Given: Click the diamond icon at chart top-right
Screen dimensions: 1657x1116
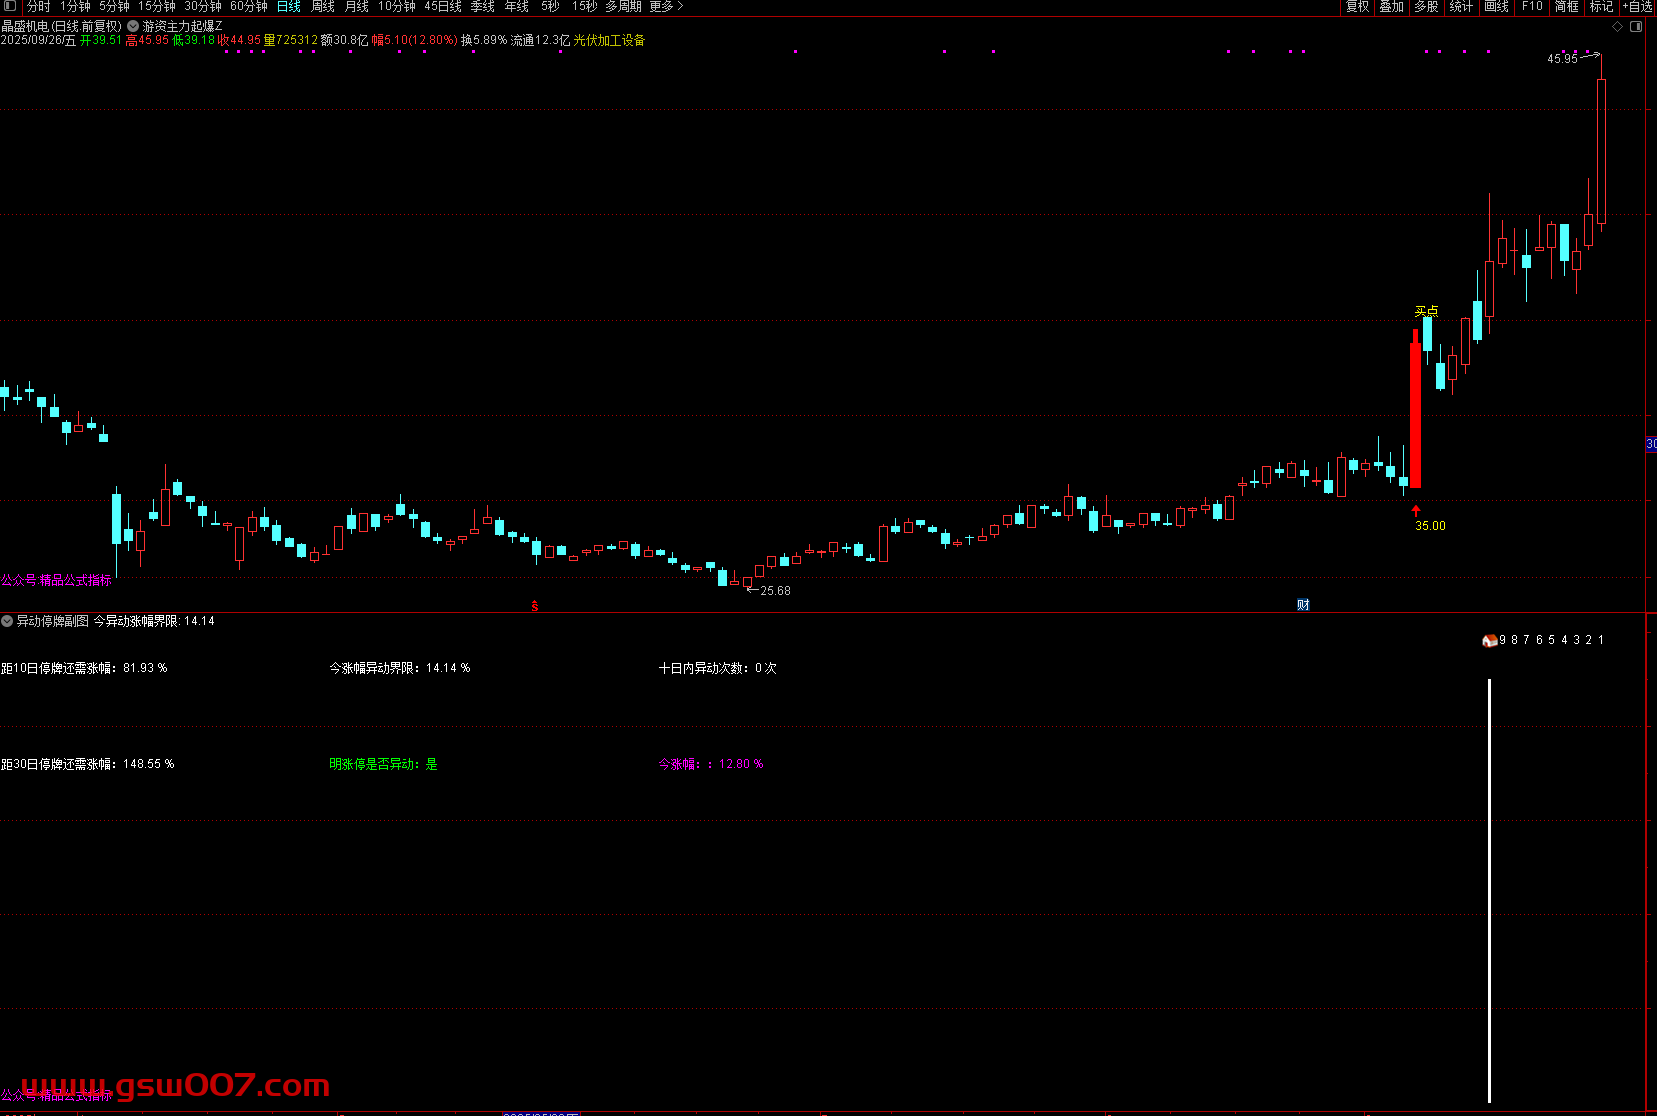Looking at the screenshot, I should tap(1618, 26).
